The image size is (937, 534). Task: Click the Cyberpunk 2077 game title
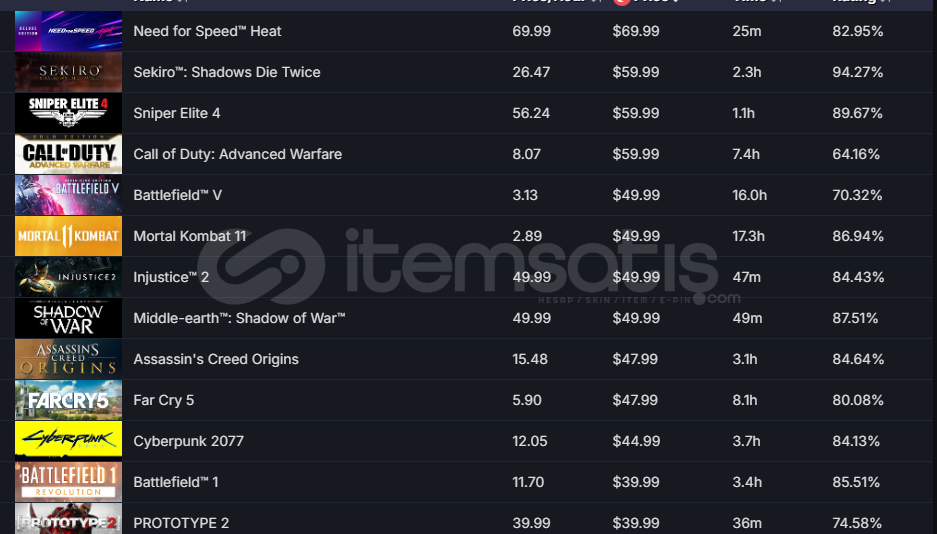(188, 441)
